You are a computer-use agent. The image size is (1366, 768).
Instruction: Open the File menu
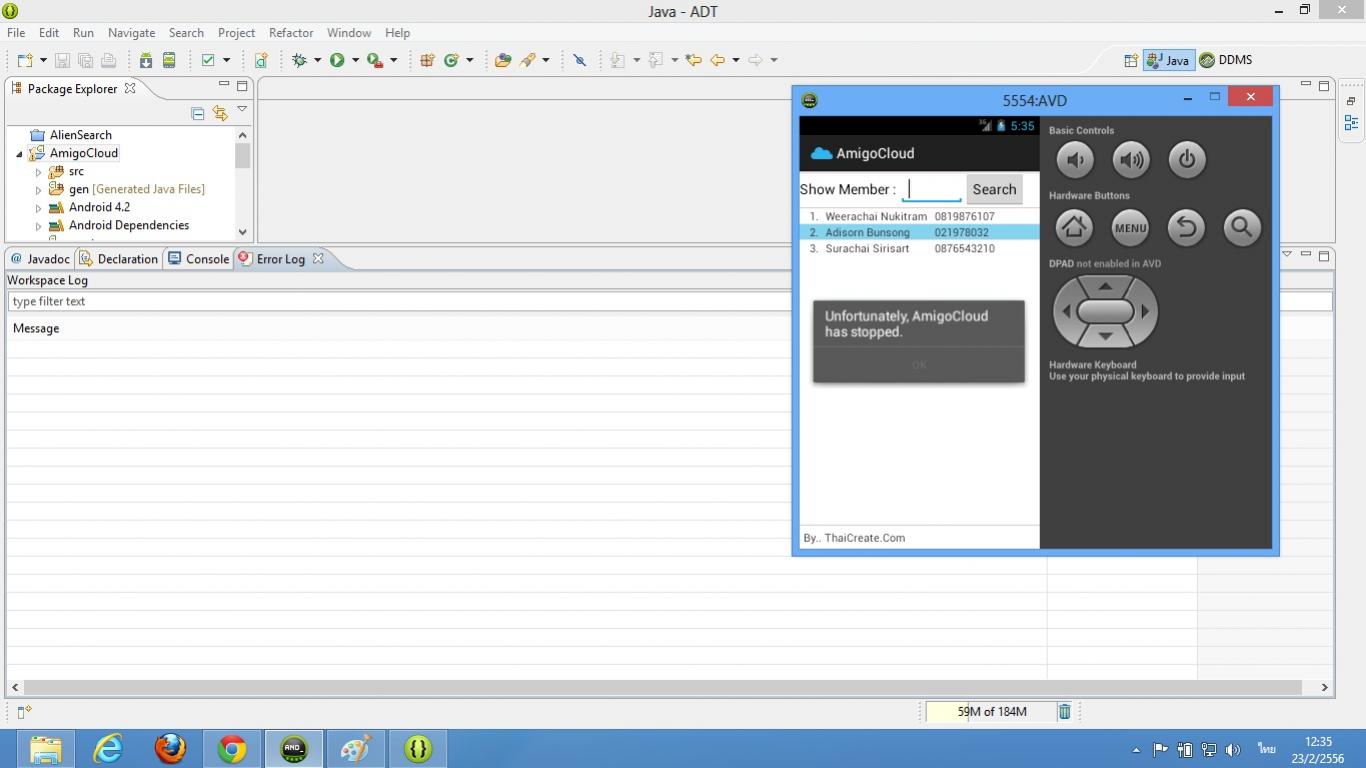tap(16, 33)
